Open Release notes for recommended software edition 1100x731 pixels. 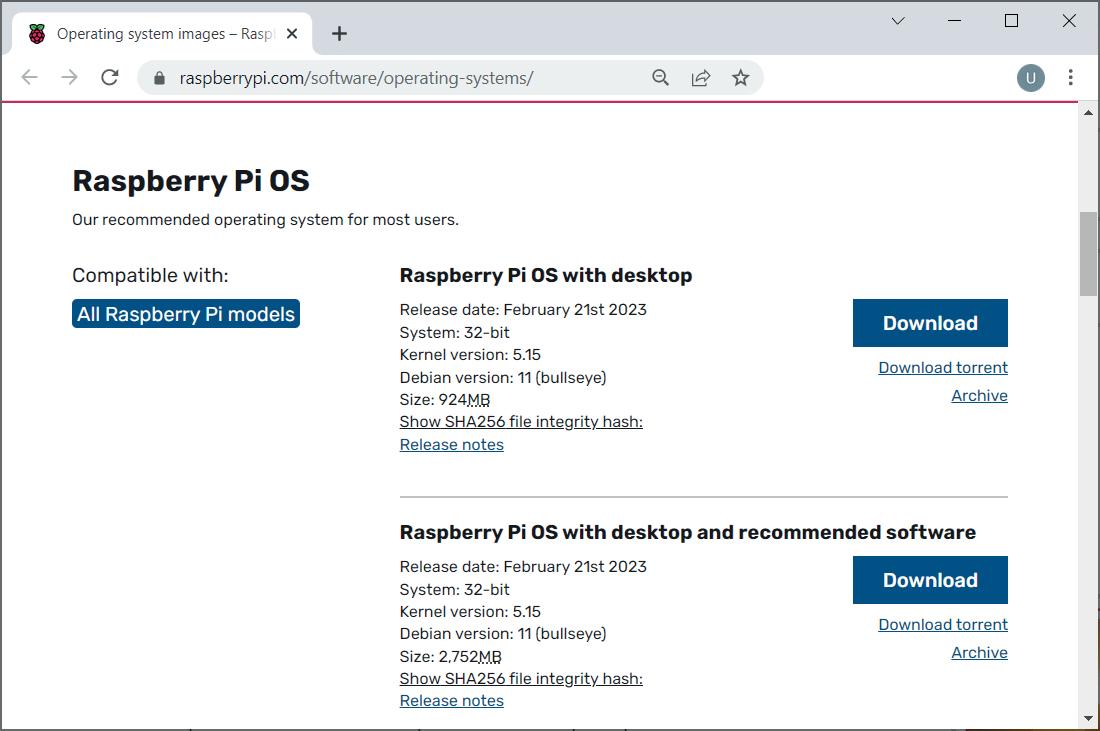tap(451, 700)
